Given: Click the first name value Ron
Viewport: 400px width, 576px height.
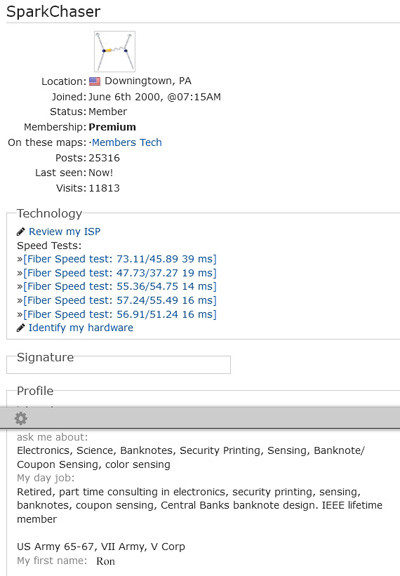Looking at the screenshot, I should [105, 561].
